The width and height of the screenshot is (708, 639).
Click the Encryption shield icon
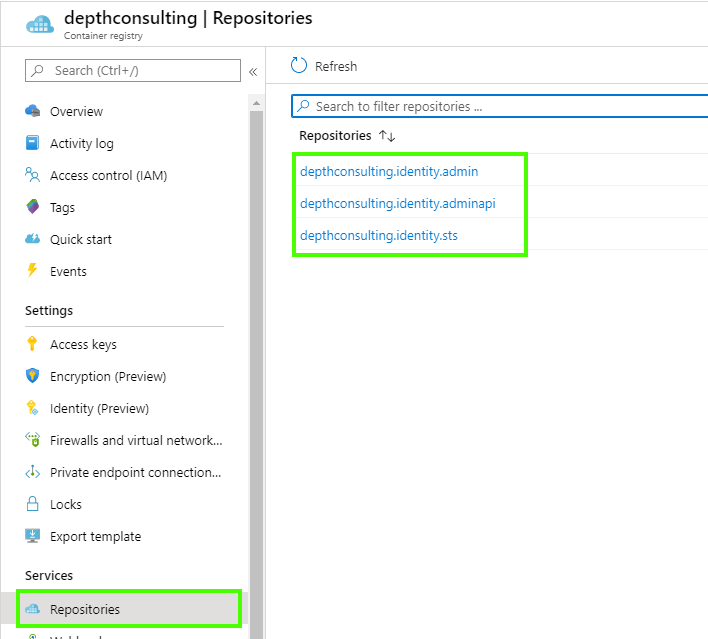[33, 376]
